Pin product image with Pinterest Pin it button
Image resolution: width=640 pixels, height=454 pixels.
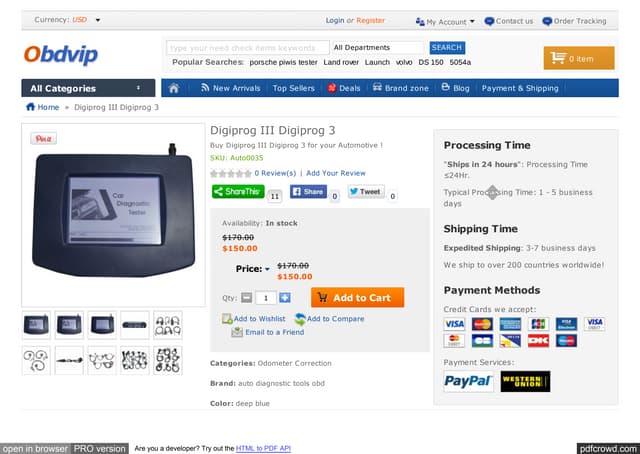pos(43,139)
